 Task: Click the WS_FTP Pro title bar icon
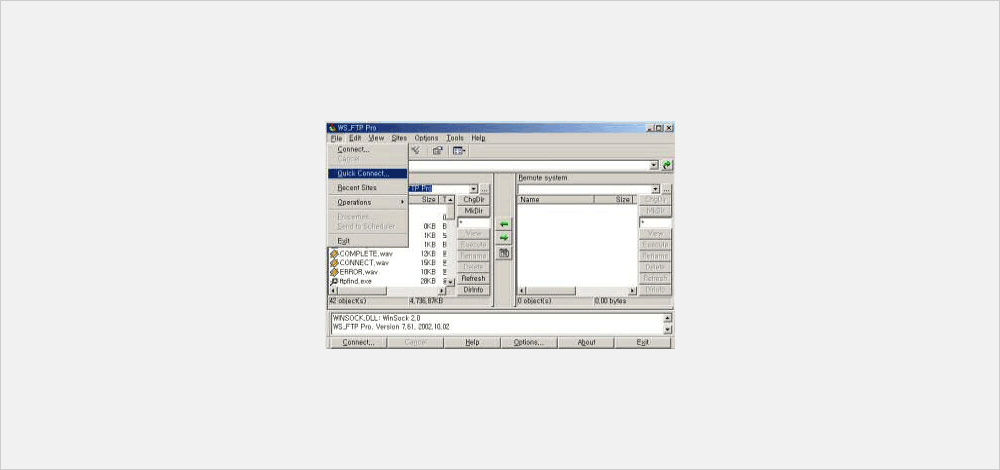click(x=332, y=128)
